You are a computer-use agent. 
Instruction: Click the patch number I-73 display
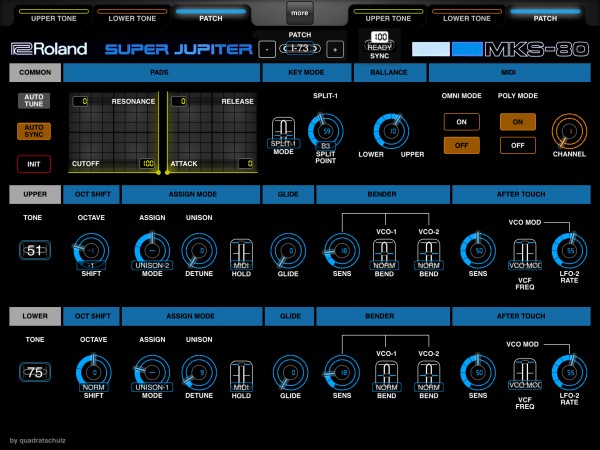[300, 49]
